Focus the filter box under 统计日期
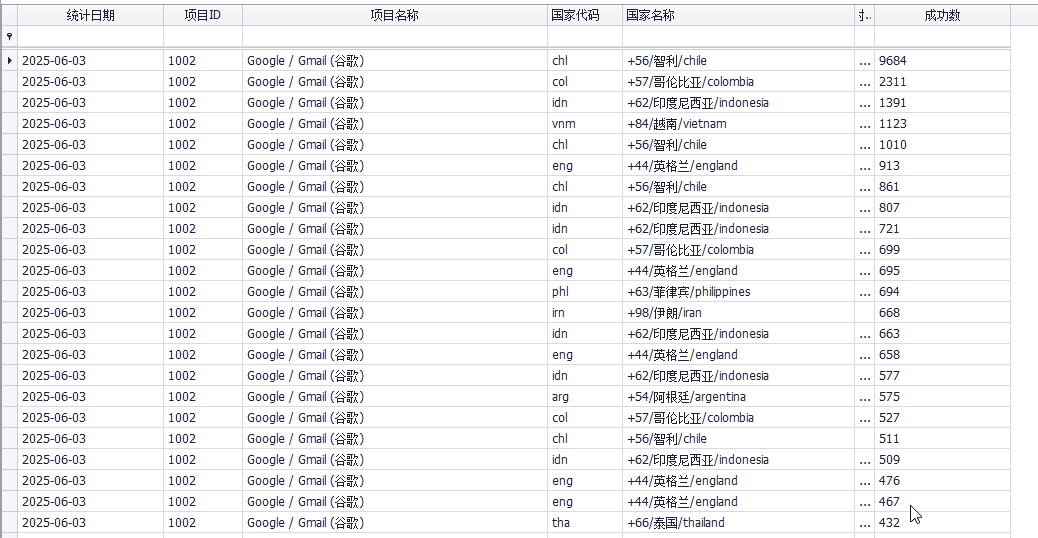This screenshot has width=1038, height=538. pos(91,36)
